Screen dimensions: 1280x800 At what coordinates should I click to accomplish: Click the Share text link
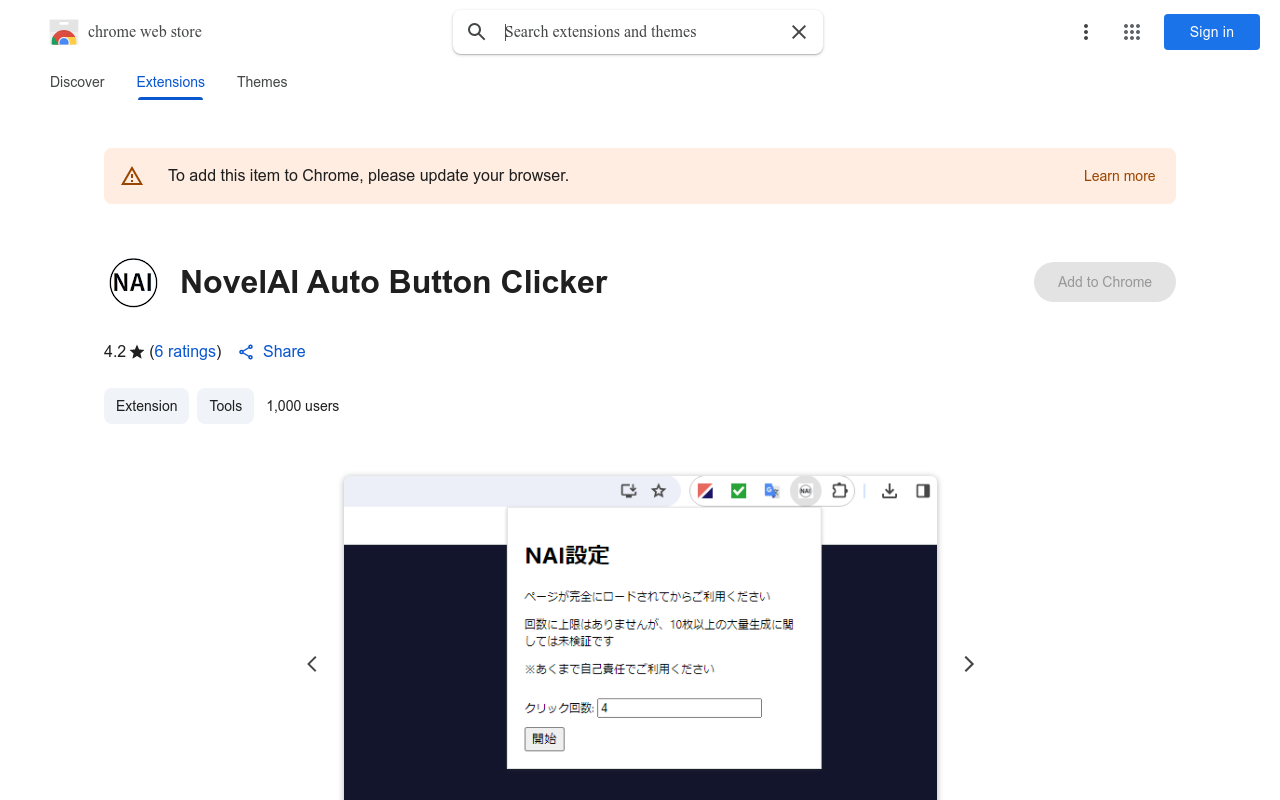click(284, 352)
